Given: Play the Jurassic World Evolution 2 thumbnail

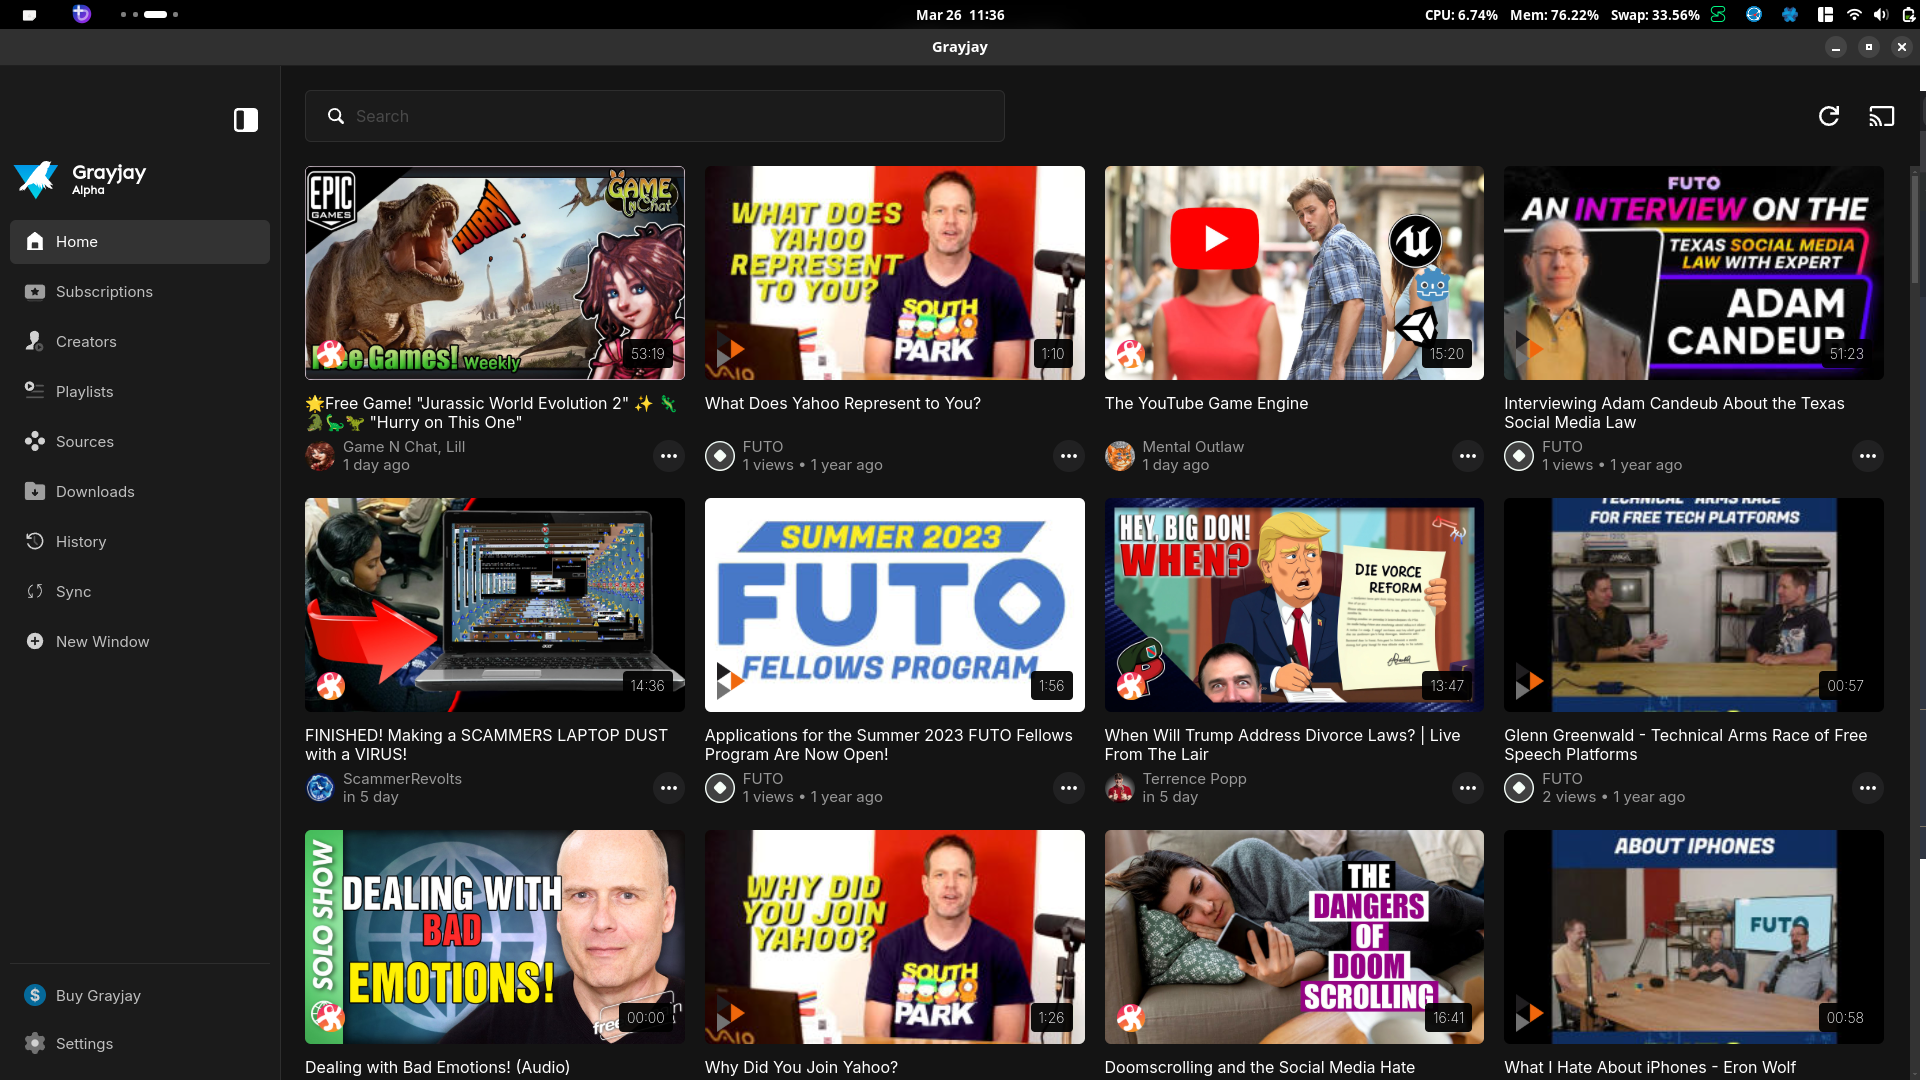Looking at the screenshot, I should [x=495, y=273].
